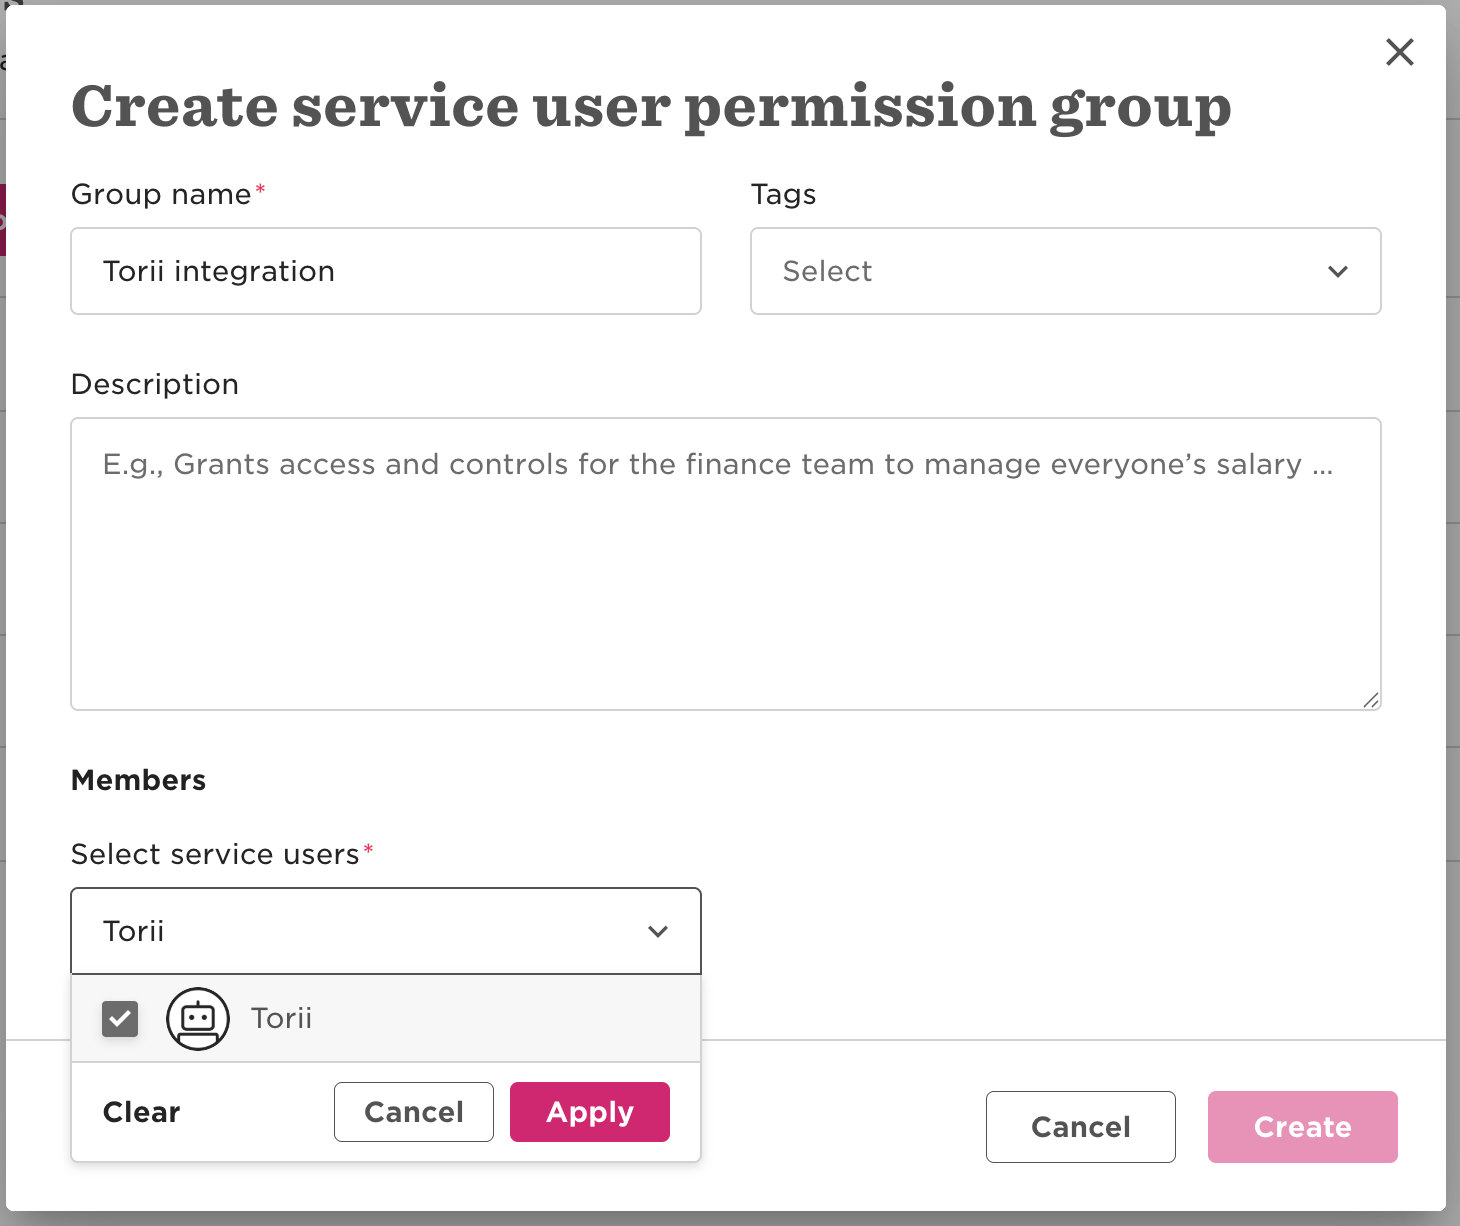
Task: Apply the selected service users
Action: (590, 1112)
